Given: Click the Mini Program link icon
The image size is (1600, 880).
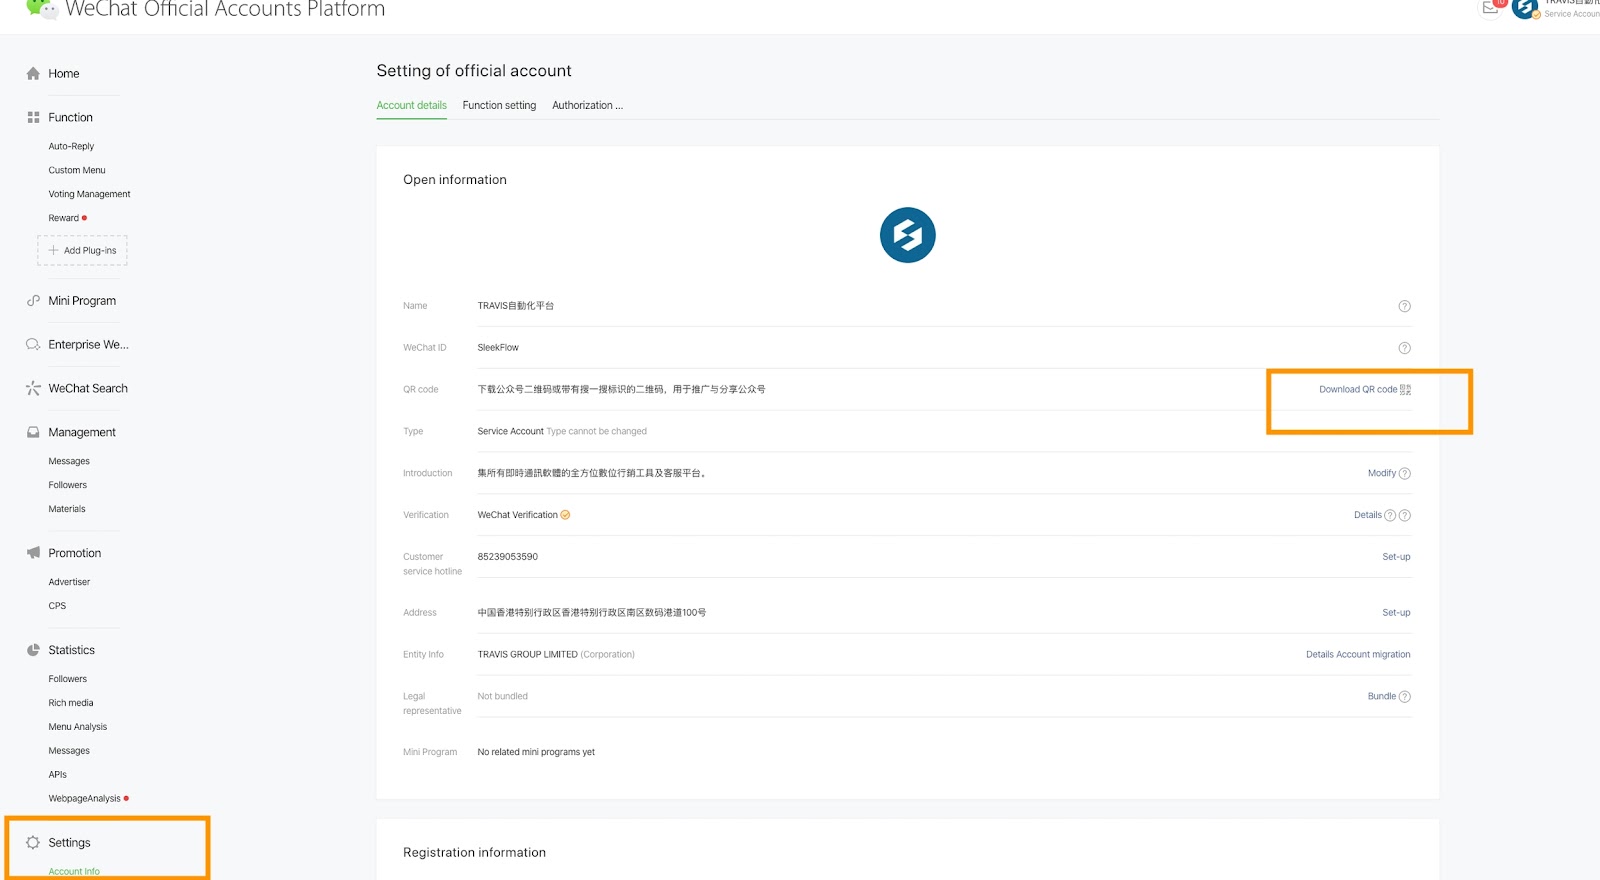Looking at the screenshot, I should tap(33, 300).
